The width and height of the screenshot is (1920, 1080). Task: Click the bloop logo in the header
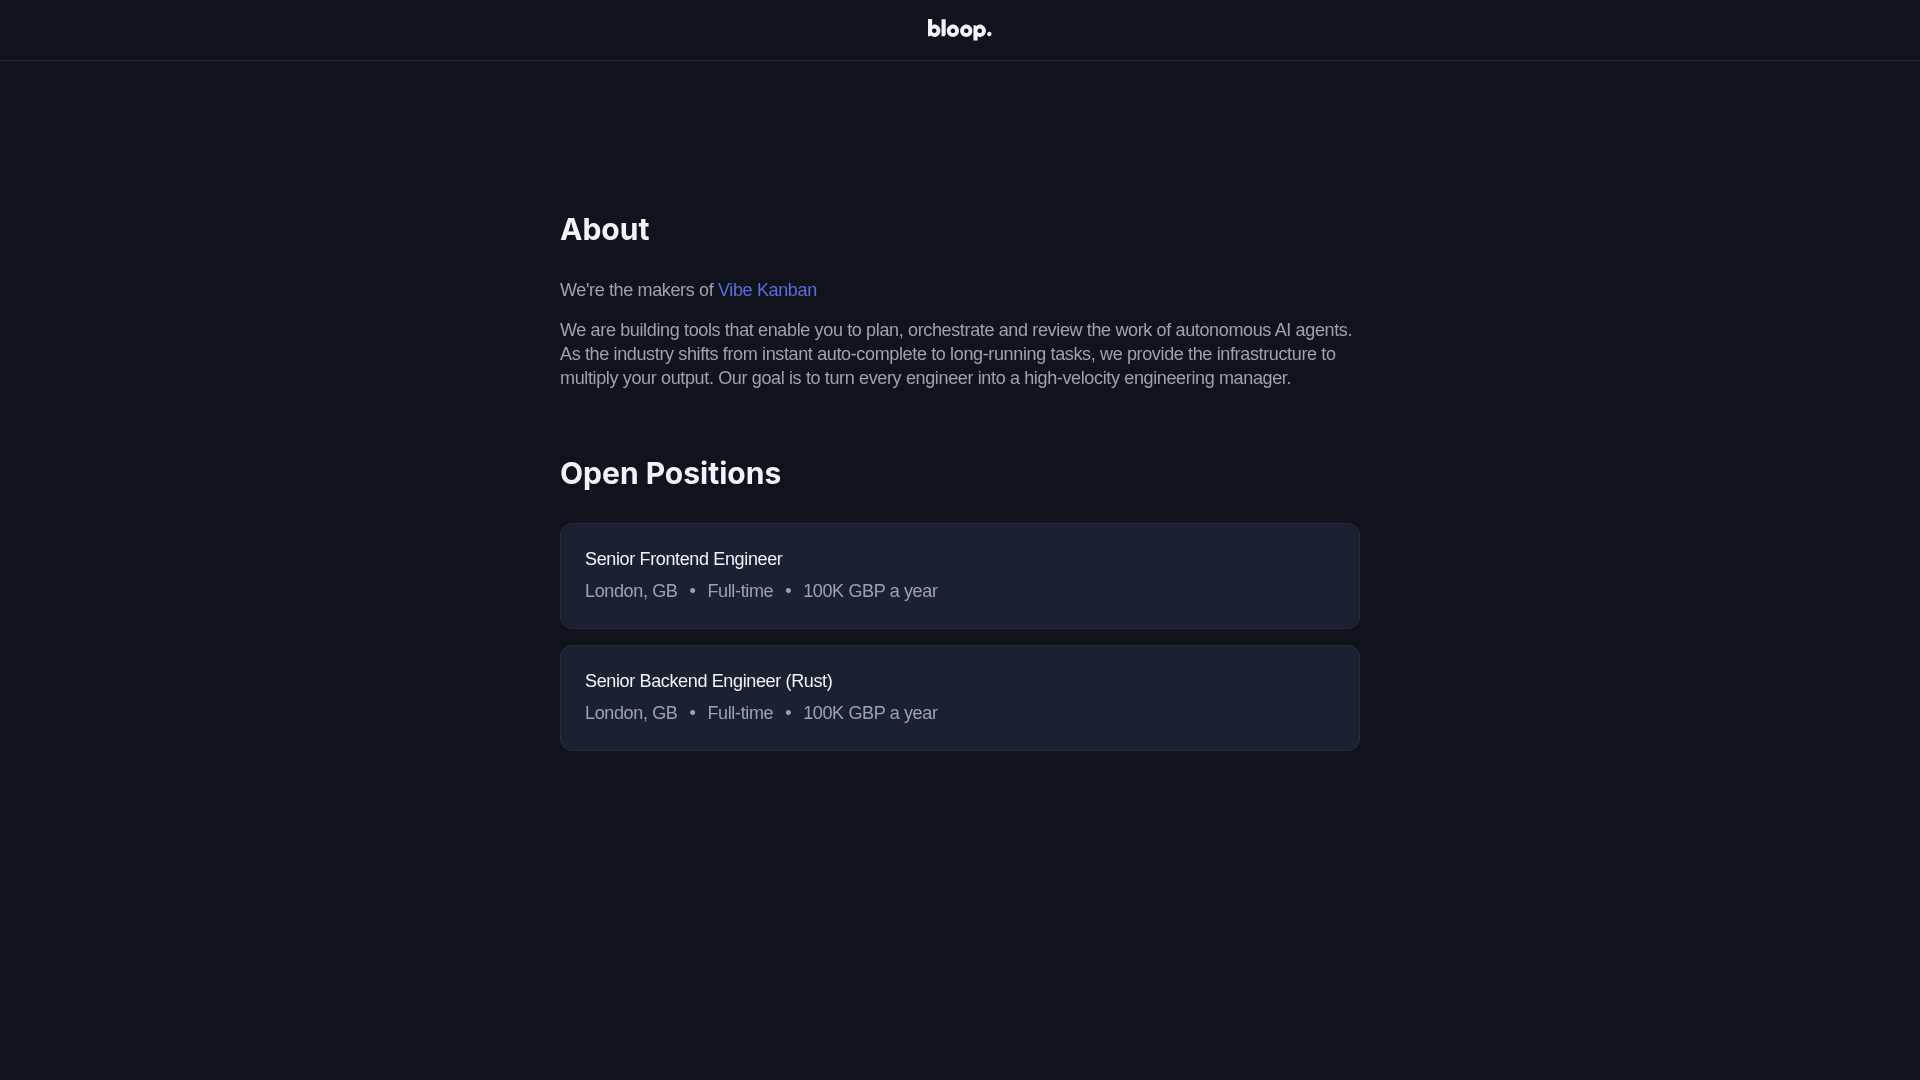pyautogui.click(x=958, y=29)
